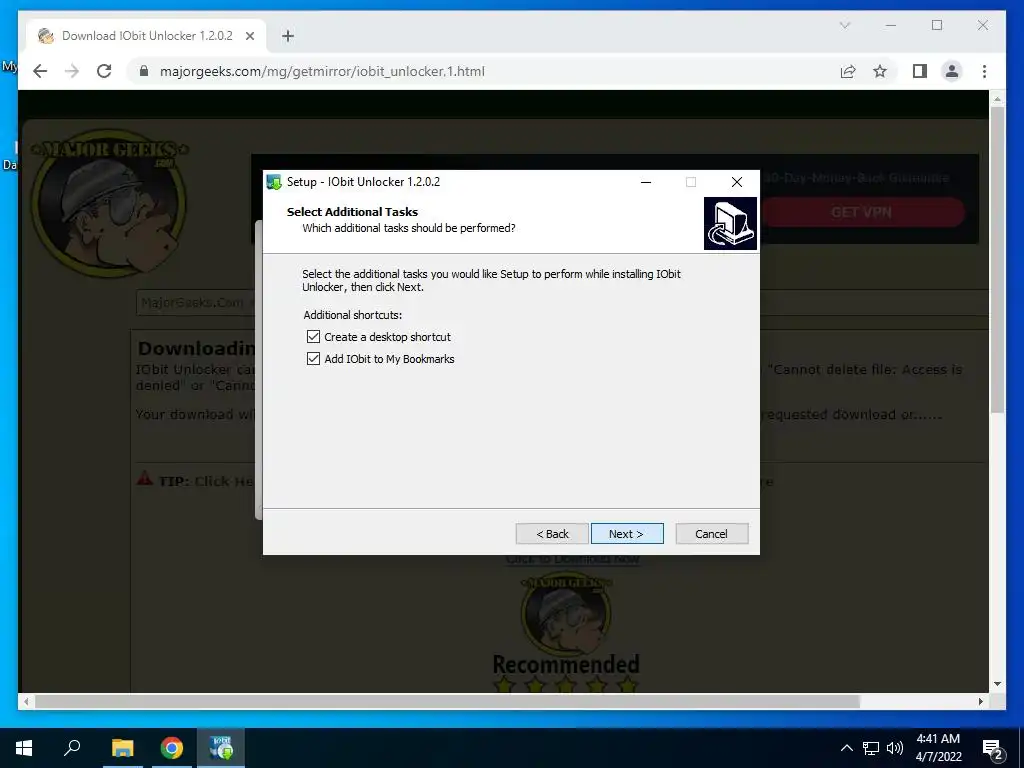Screen dimensions: 1024x768
Task: Click IObit installer taskbar icon
Action: 221,748
